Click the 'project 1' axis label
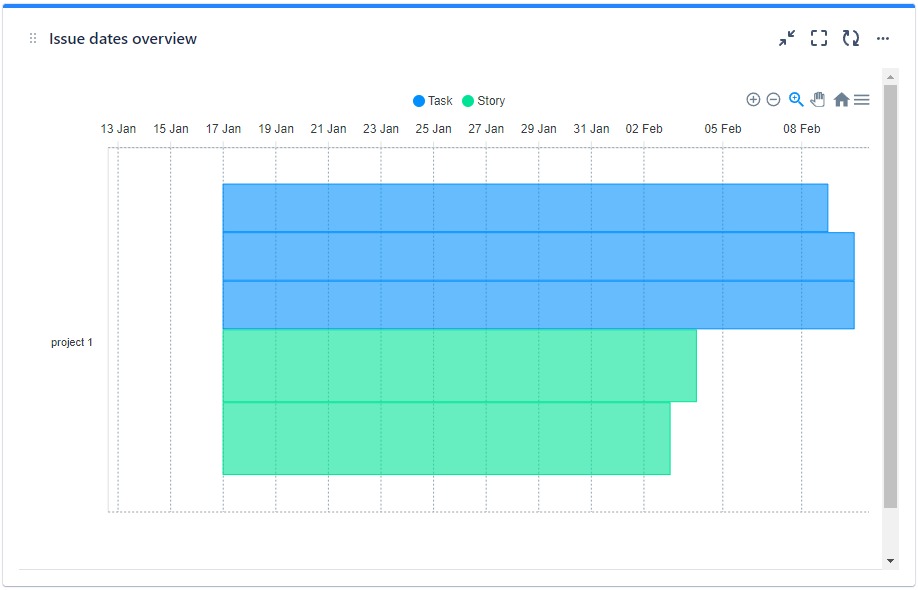 click(72, 342)
